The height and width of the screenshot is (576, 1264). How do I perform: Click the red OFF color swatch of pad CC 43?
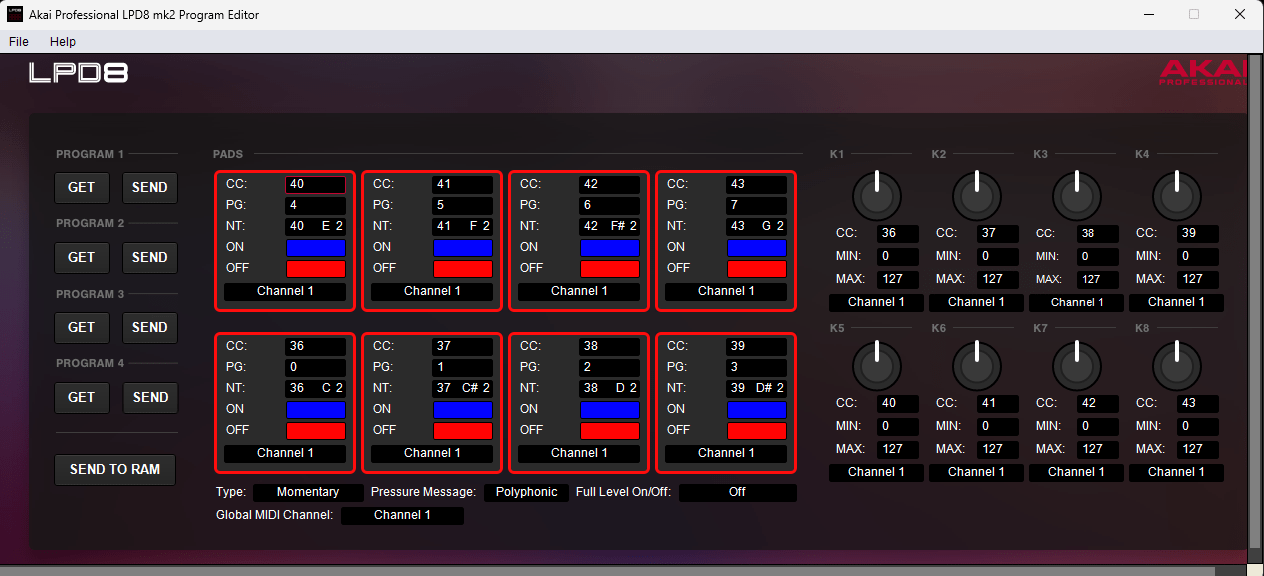point(757,267)
